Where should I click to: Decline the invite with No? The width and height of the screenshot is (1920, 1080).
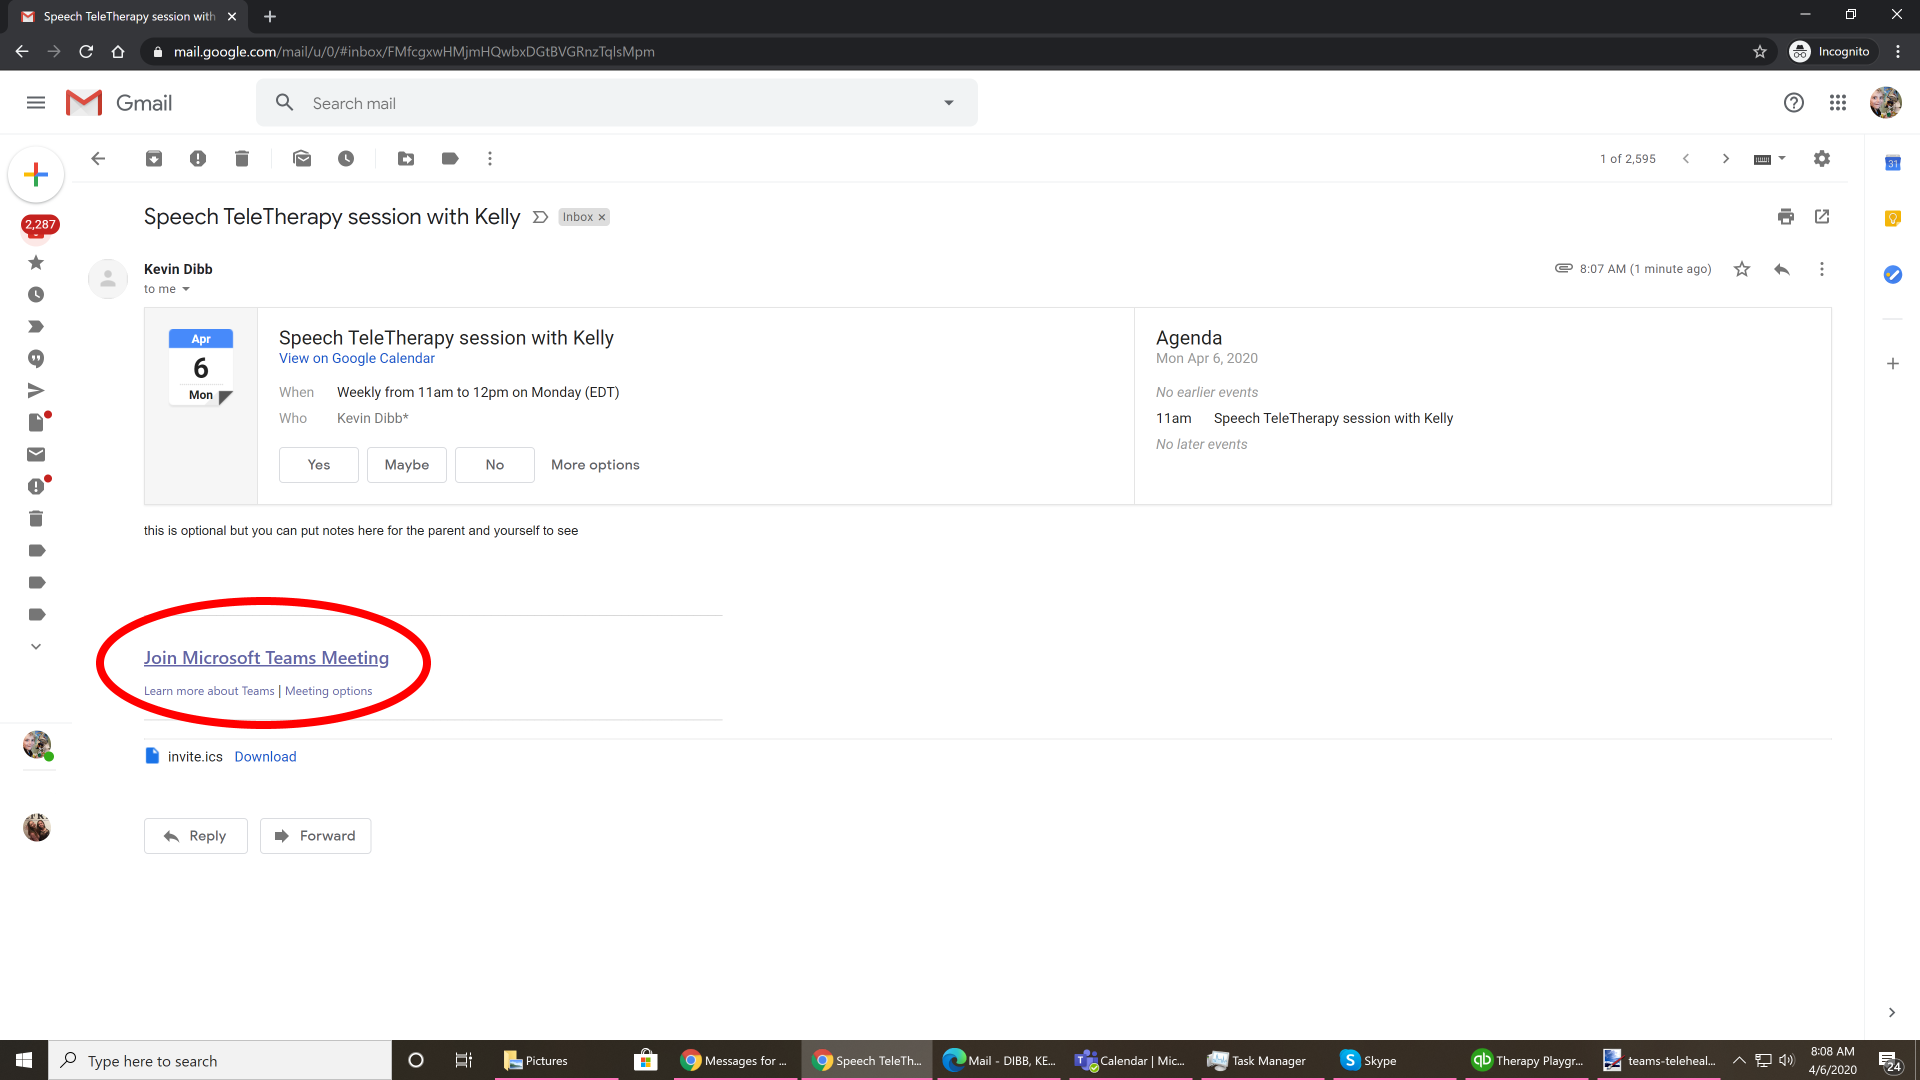(495, 465)
